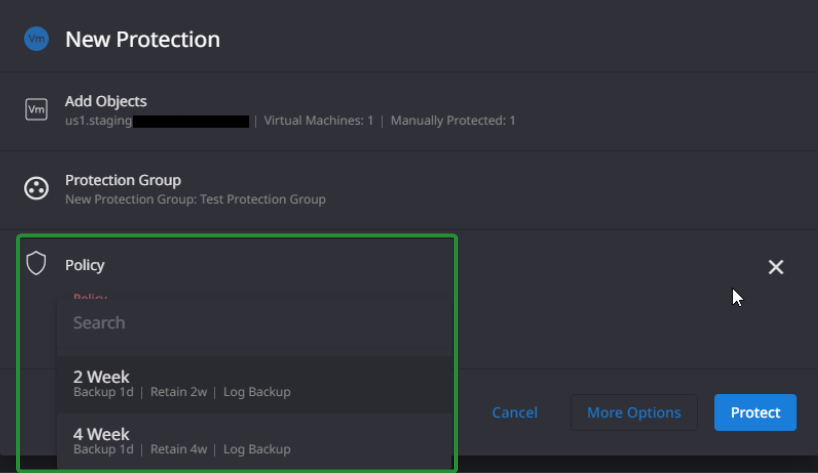Image resolution: width=818 pixels, height=473 pixels.
Task: Expand the Protection Group section
Action: click(x=123, y=180)
